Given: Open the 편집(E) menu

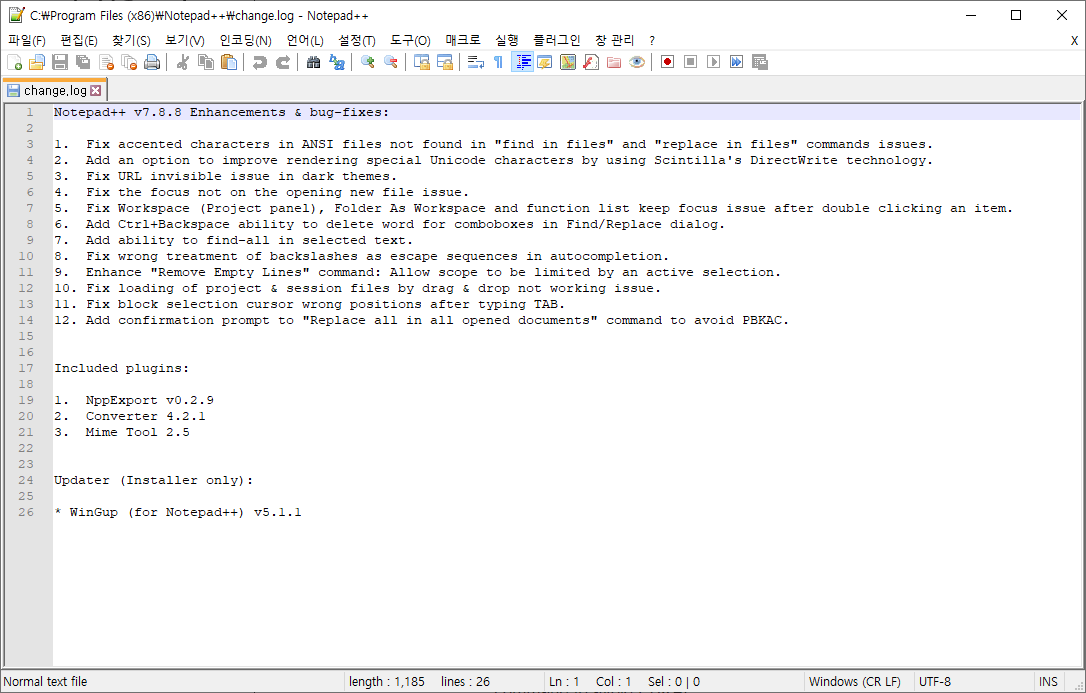Looking at the screenshot, I should click(x=79, y=41).
